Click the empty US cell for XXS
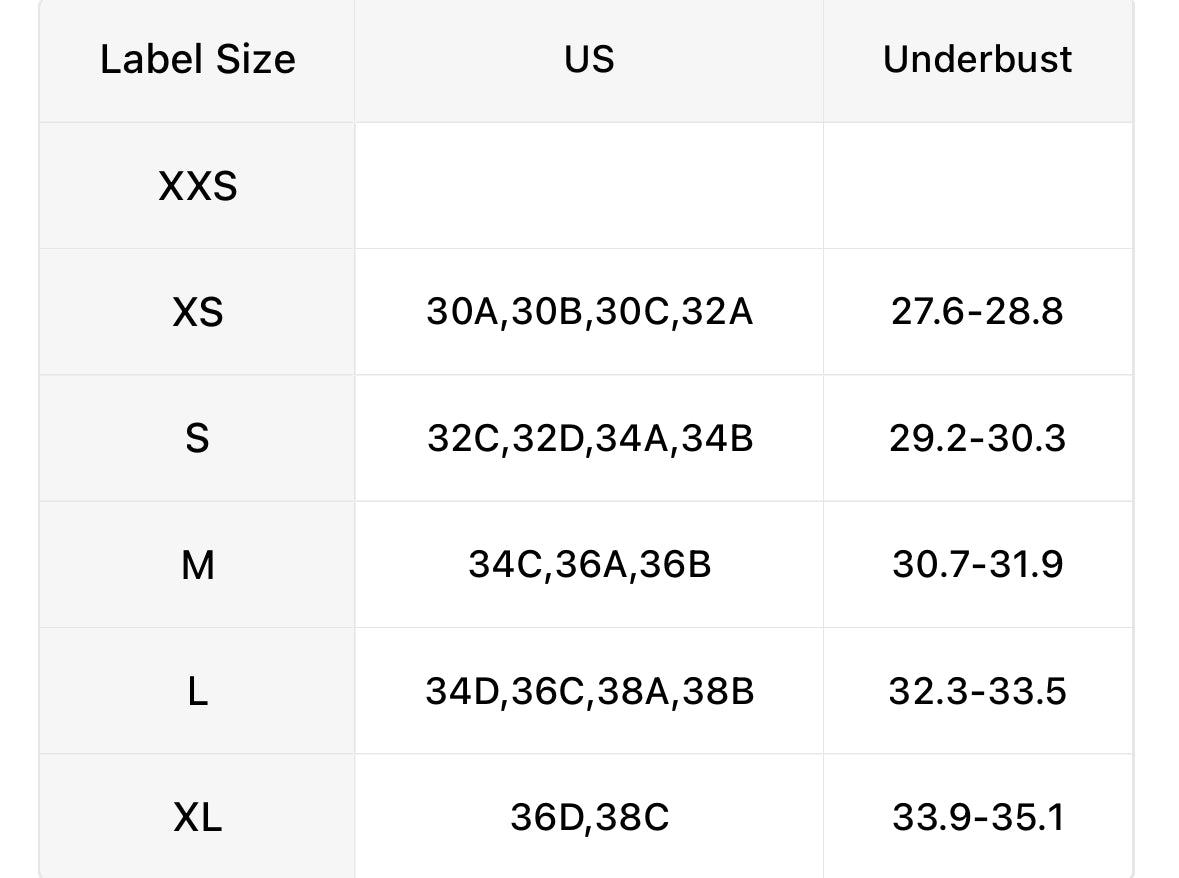This screenshot has height=878, width=1179. point(589,186)
